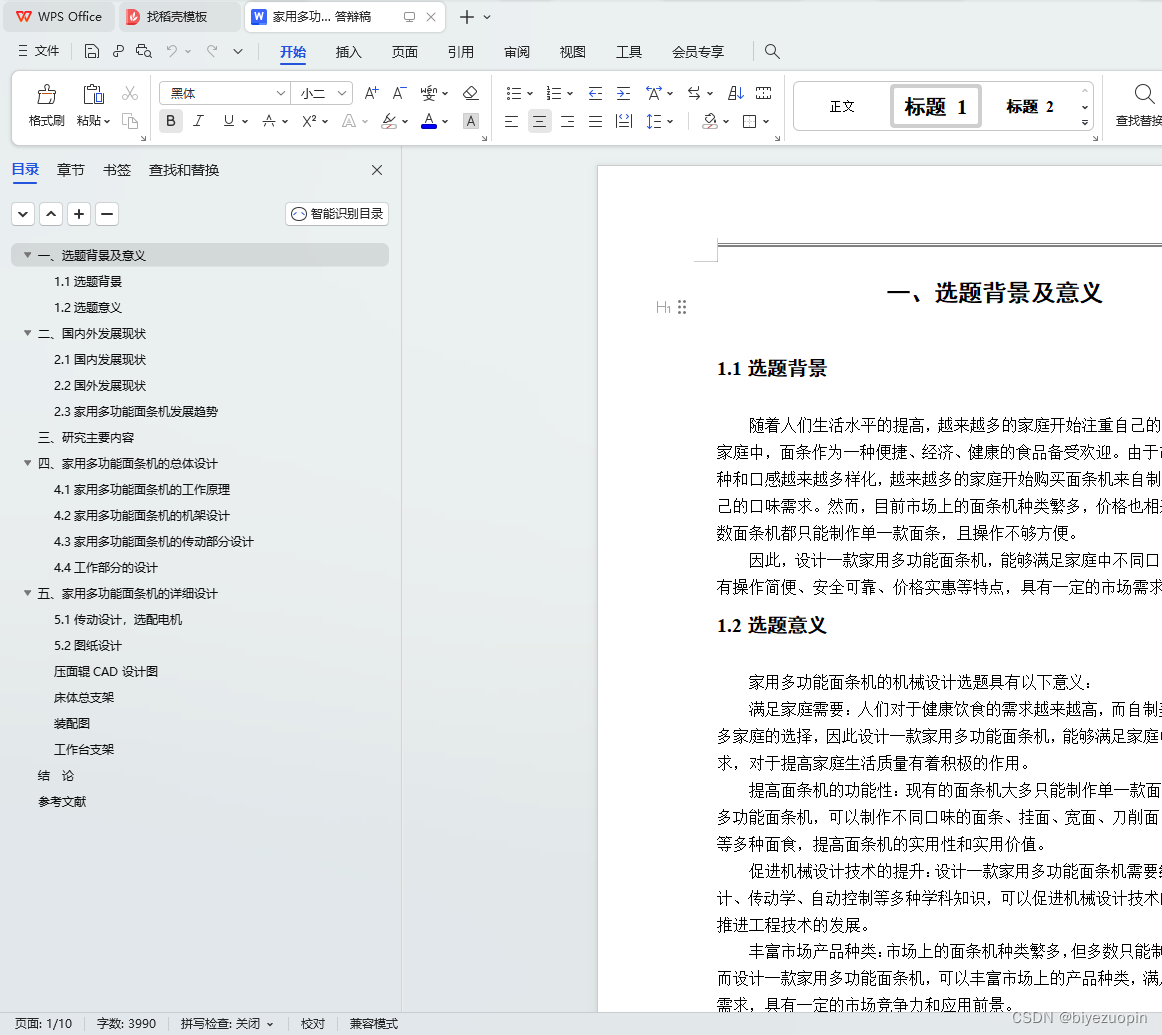1162x1035 pixels.
Task: Click the font color A swatch
Action: click(x=428, y=122)
